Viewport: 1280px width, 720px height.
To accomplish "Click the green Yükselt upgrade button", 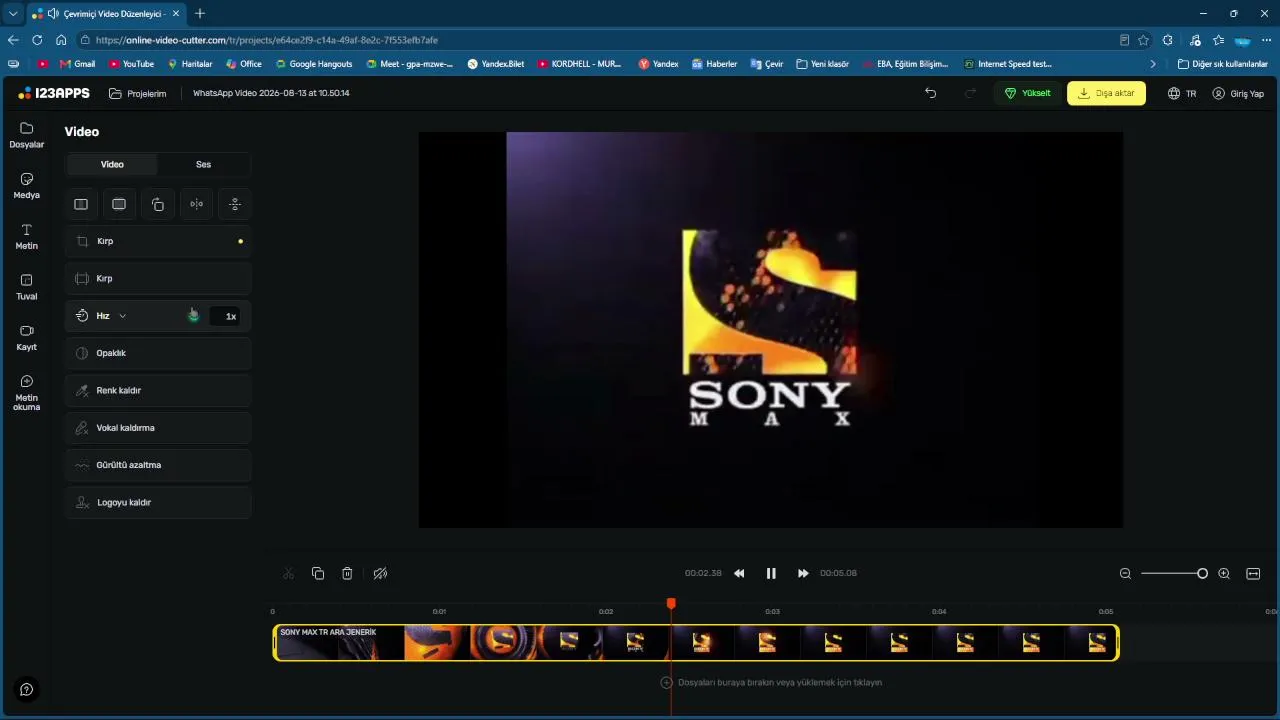I will [x=1027, y=93].
